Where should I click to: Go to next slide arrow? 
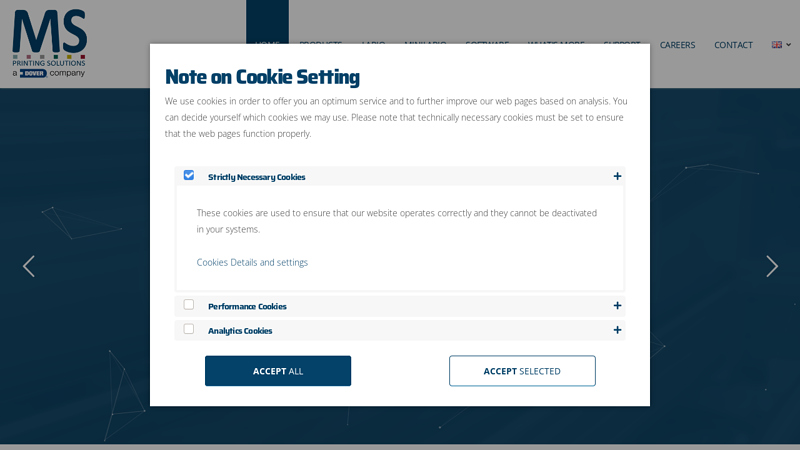pos(771,266)
